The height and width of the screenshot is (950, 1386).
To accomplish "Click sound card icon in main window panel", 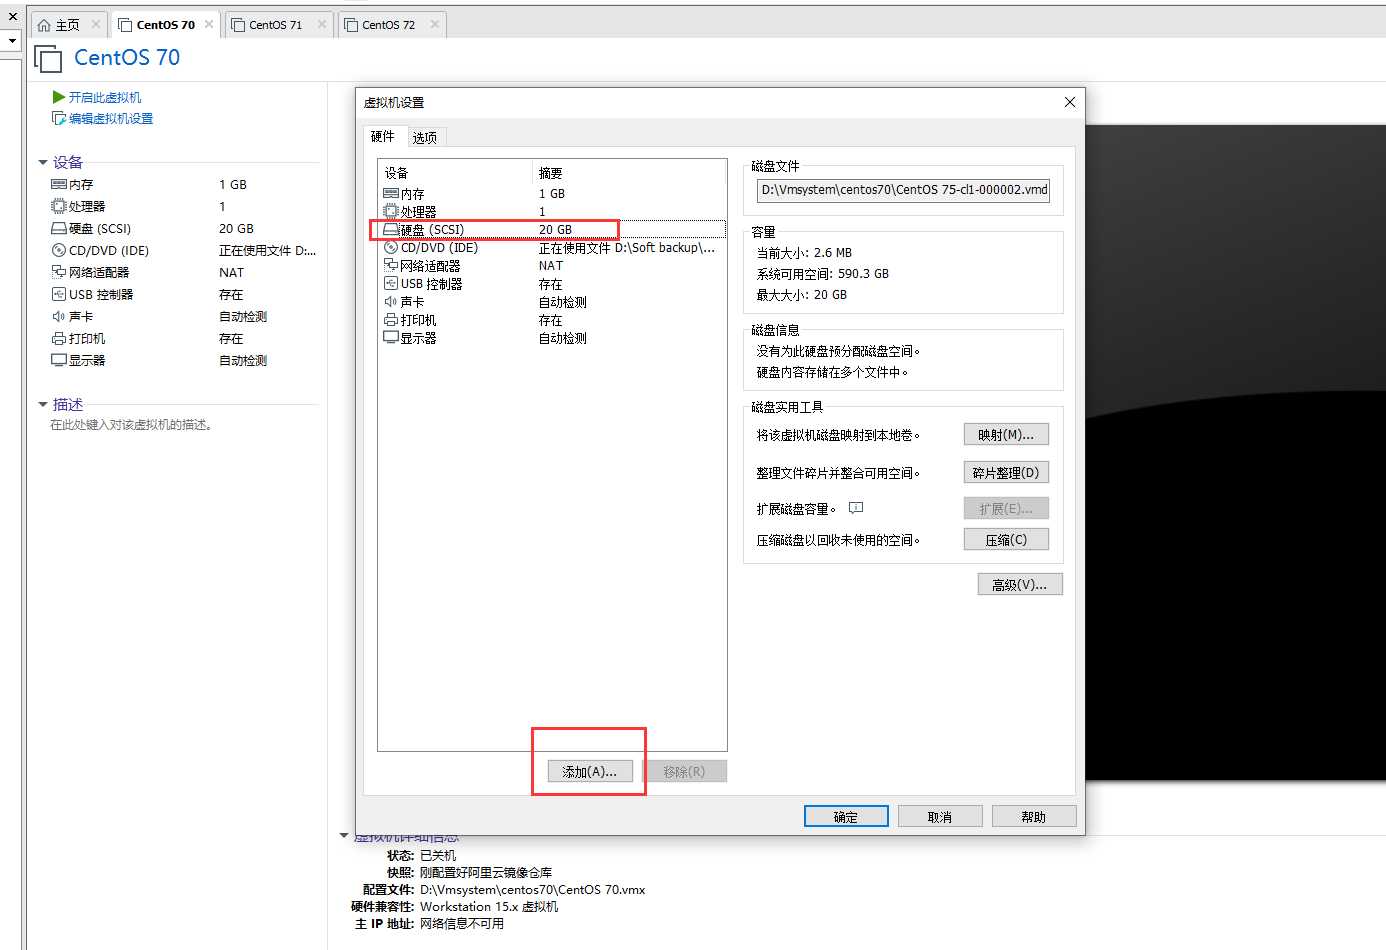I will [x=59, y=316].
